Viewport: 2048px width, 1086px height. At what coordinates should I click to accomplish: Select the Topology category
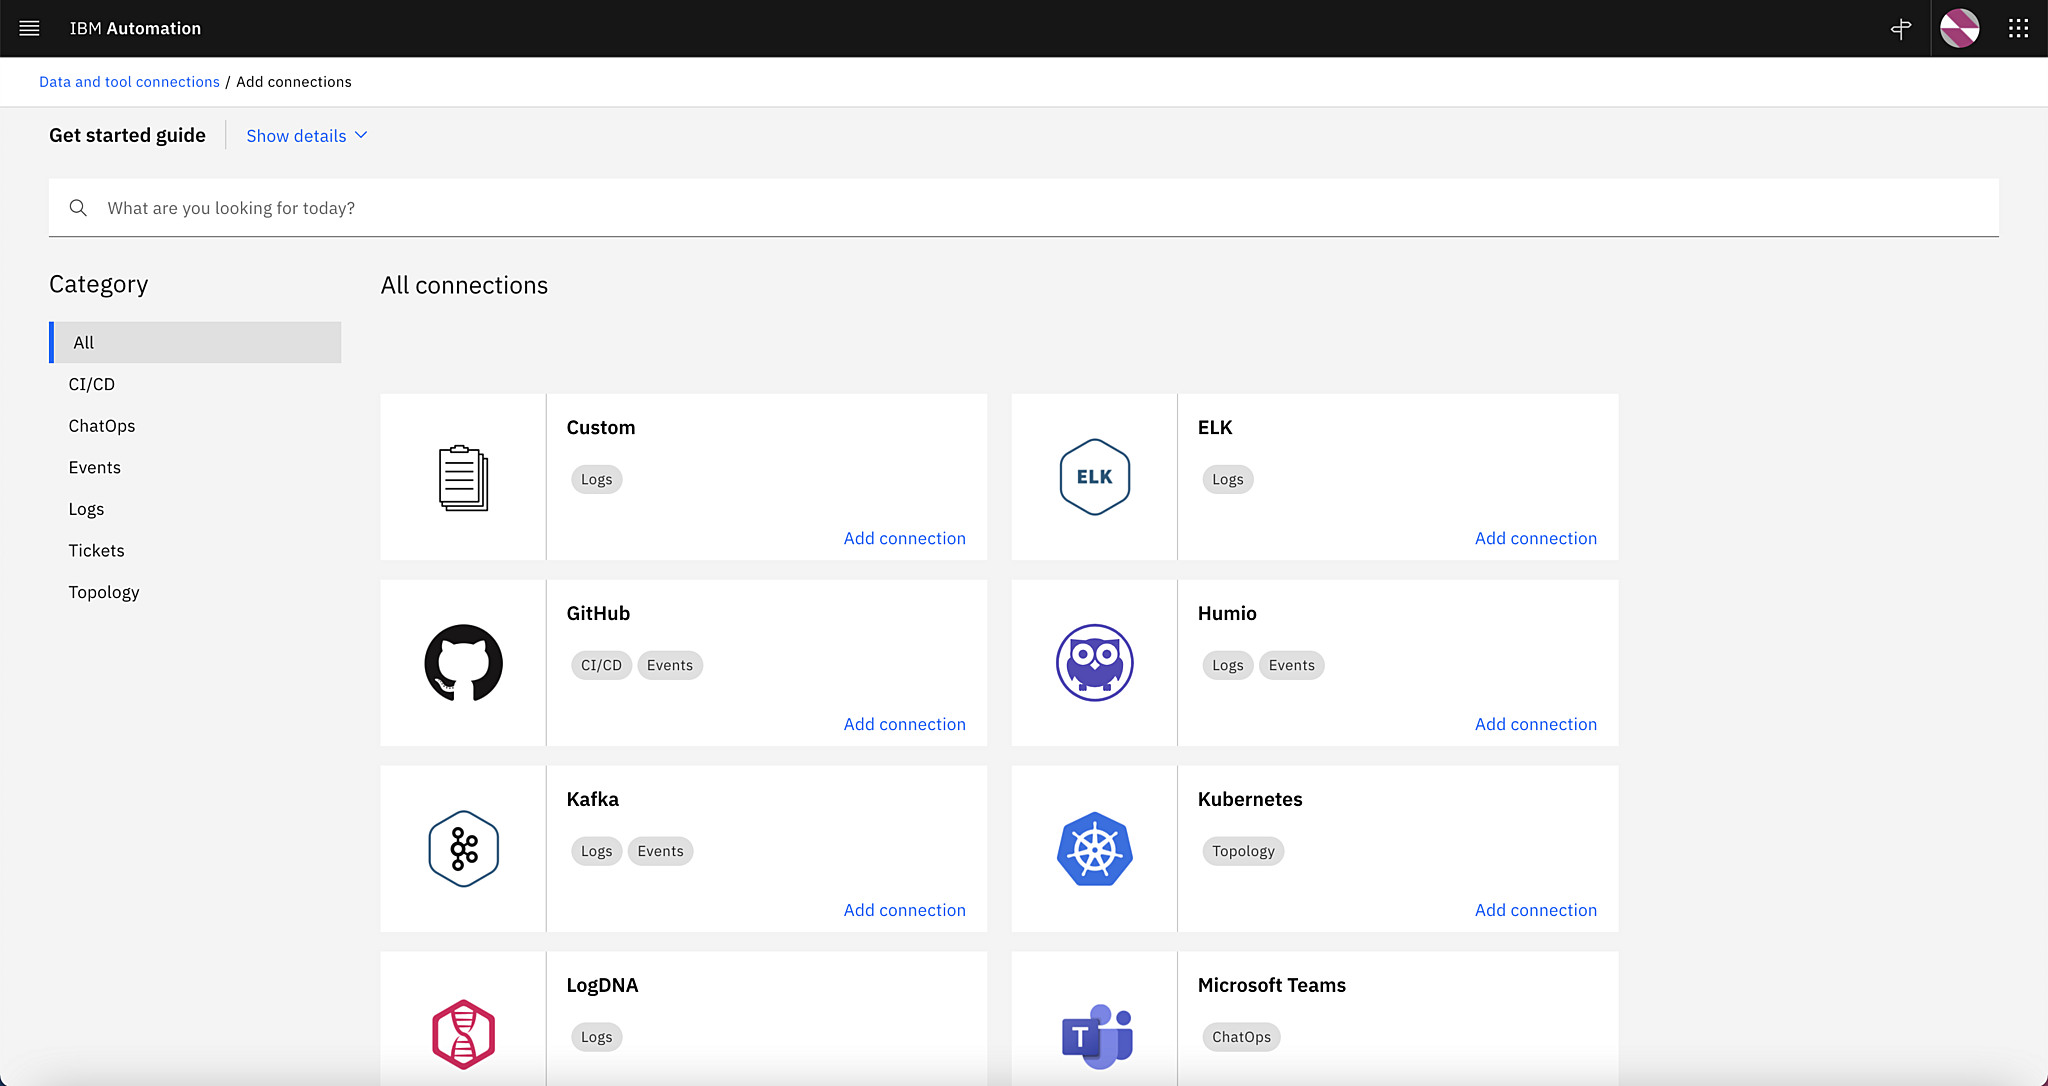(195, 592)
